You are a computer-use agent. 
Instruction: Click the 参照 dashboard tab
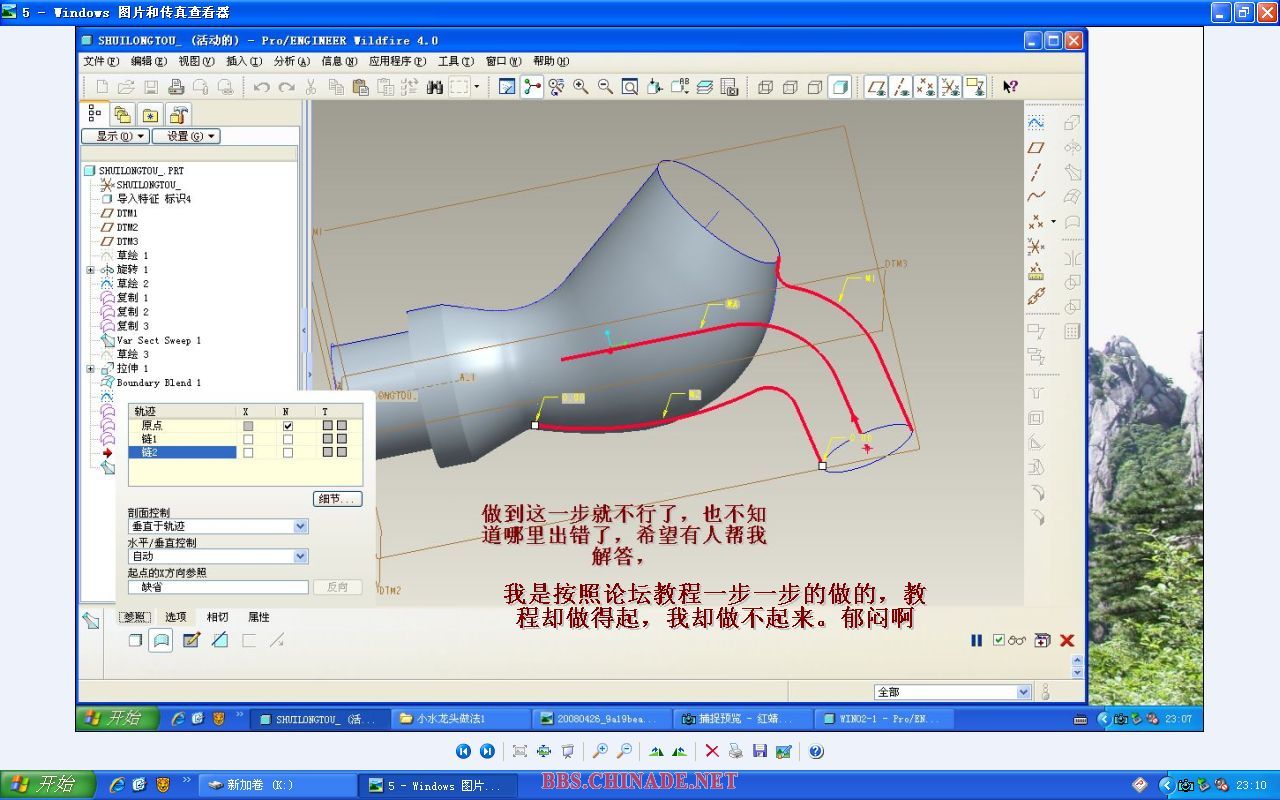pos(134,617)
